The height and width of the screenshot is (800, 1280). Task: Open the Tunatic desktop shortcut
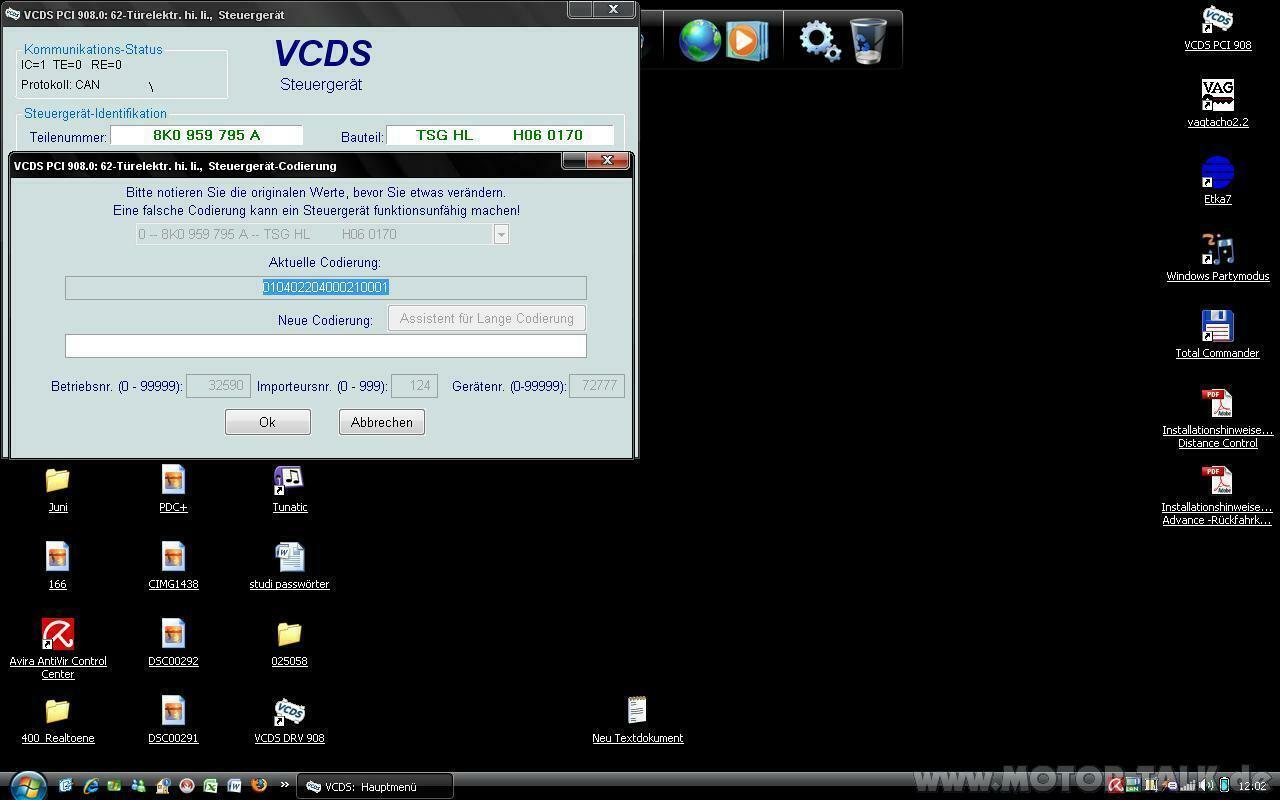289,481
